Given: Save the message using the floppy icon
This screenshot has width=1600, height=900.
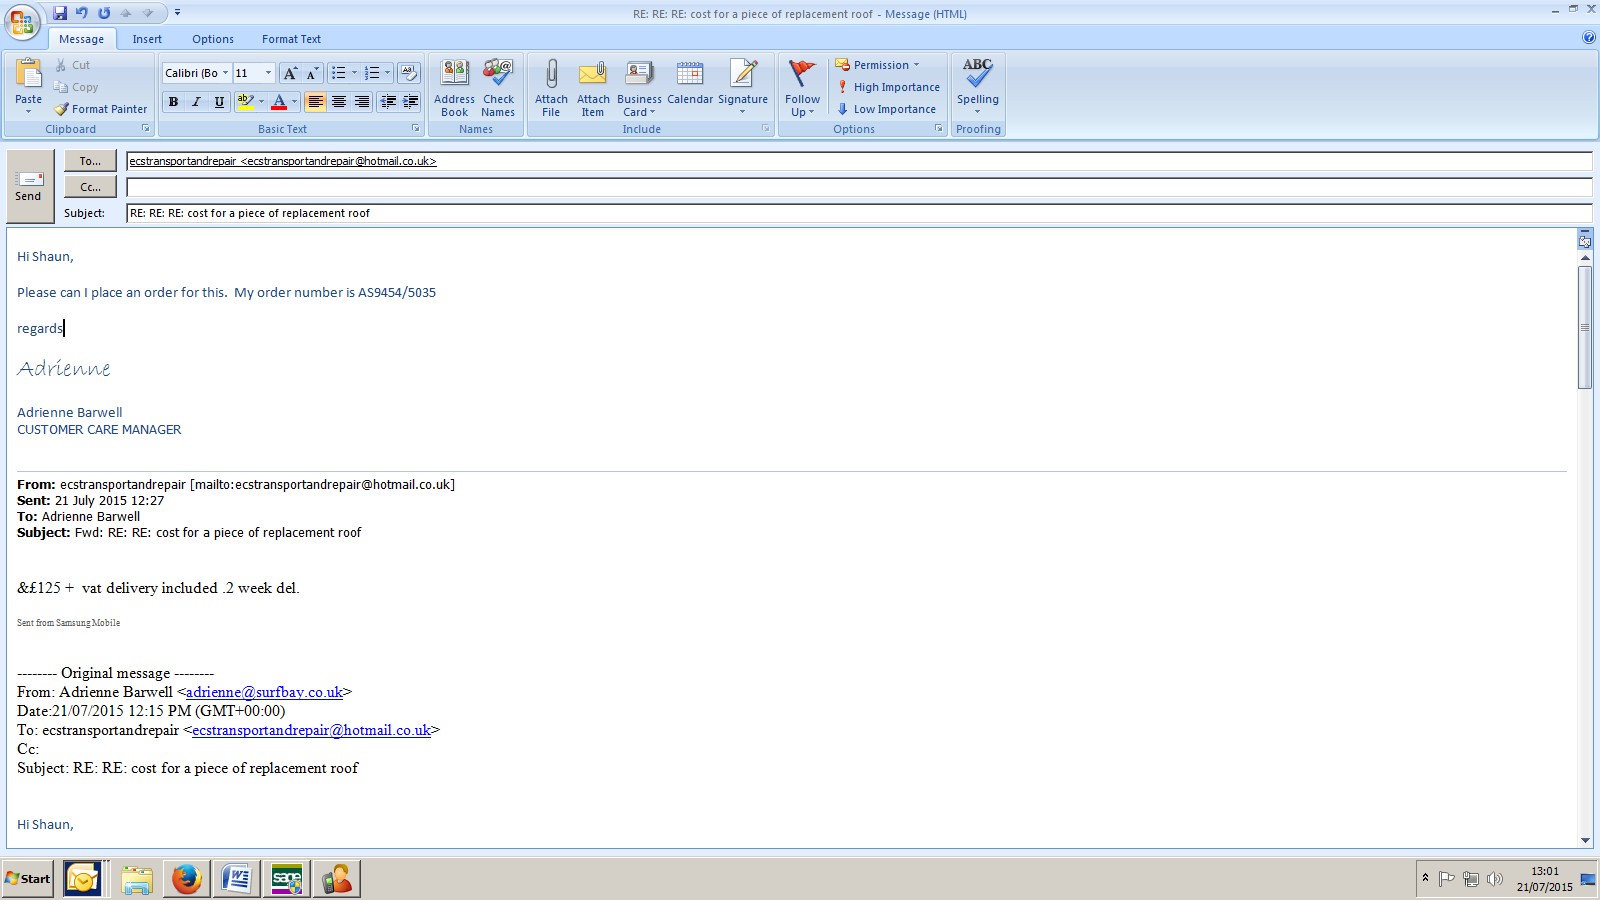Looking at the screenshot, I should tap(60, 13).
